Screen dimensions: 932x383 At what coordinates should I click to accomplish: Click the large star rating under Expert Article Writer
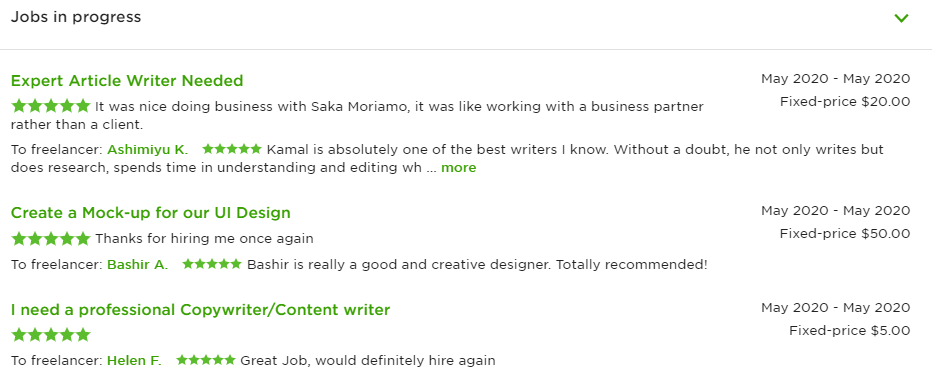click(51, 106)
